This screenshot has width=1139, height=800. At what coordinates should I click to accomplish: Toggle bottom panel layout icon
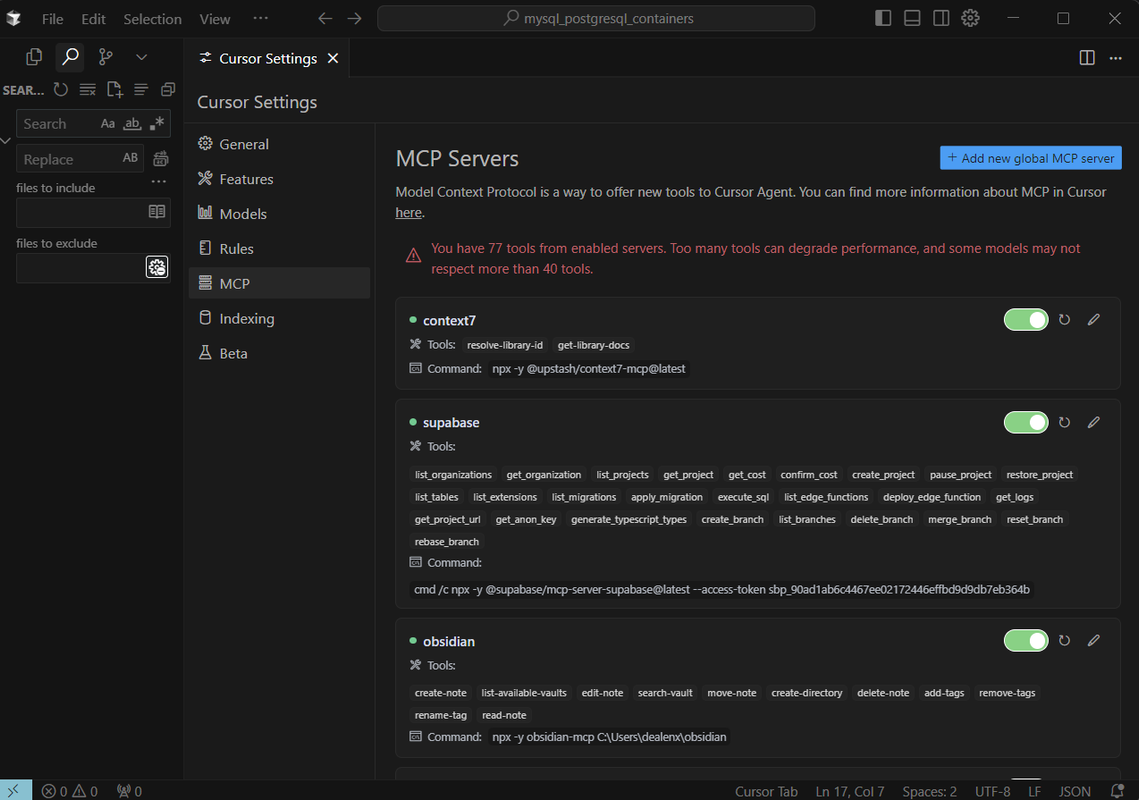(912, 18)
